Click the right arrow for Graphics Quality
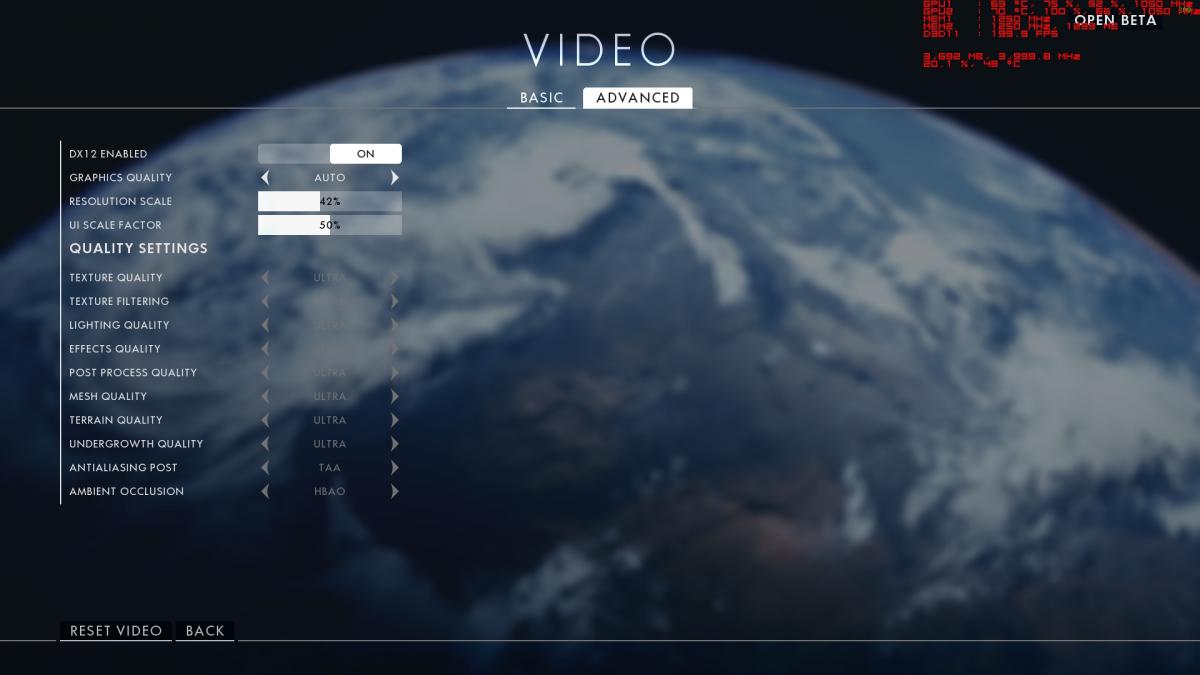The width and height of the screenshot is (1200, 675). click(395, 178)
